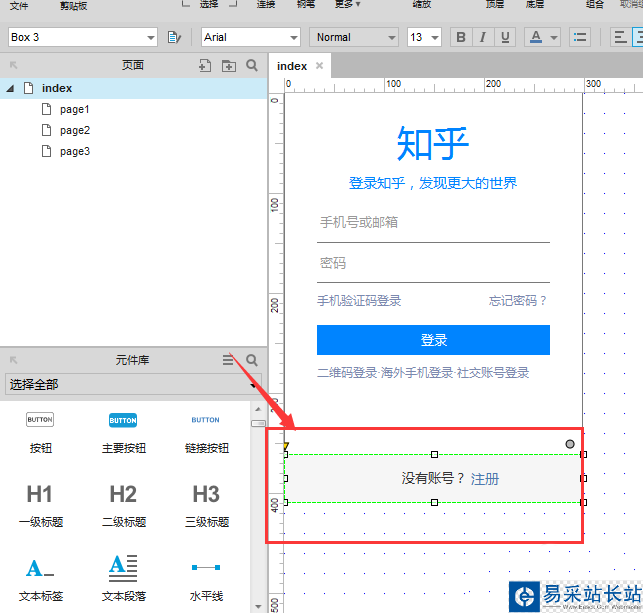Toggle bold text formatting
643x613 pixels.
click(461, 37)
